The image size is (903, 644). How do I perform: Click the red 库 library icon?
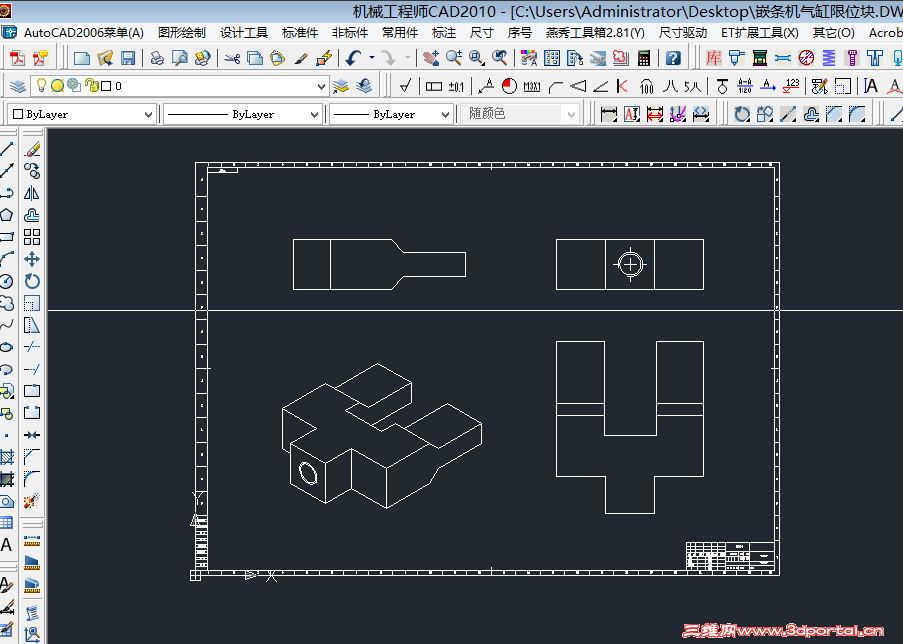point(714,58)
